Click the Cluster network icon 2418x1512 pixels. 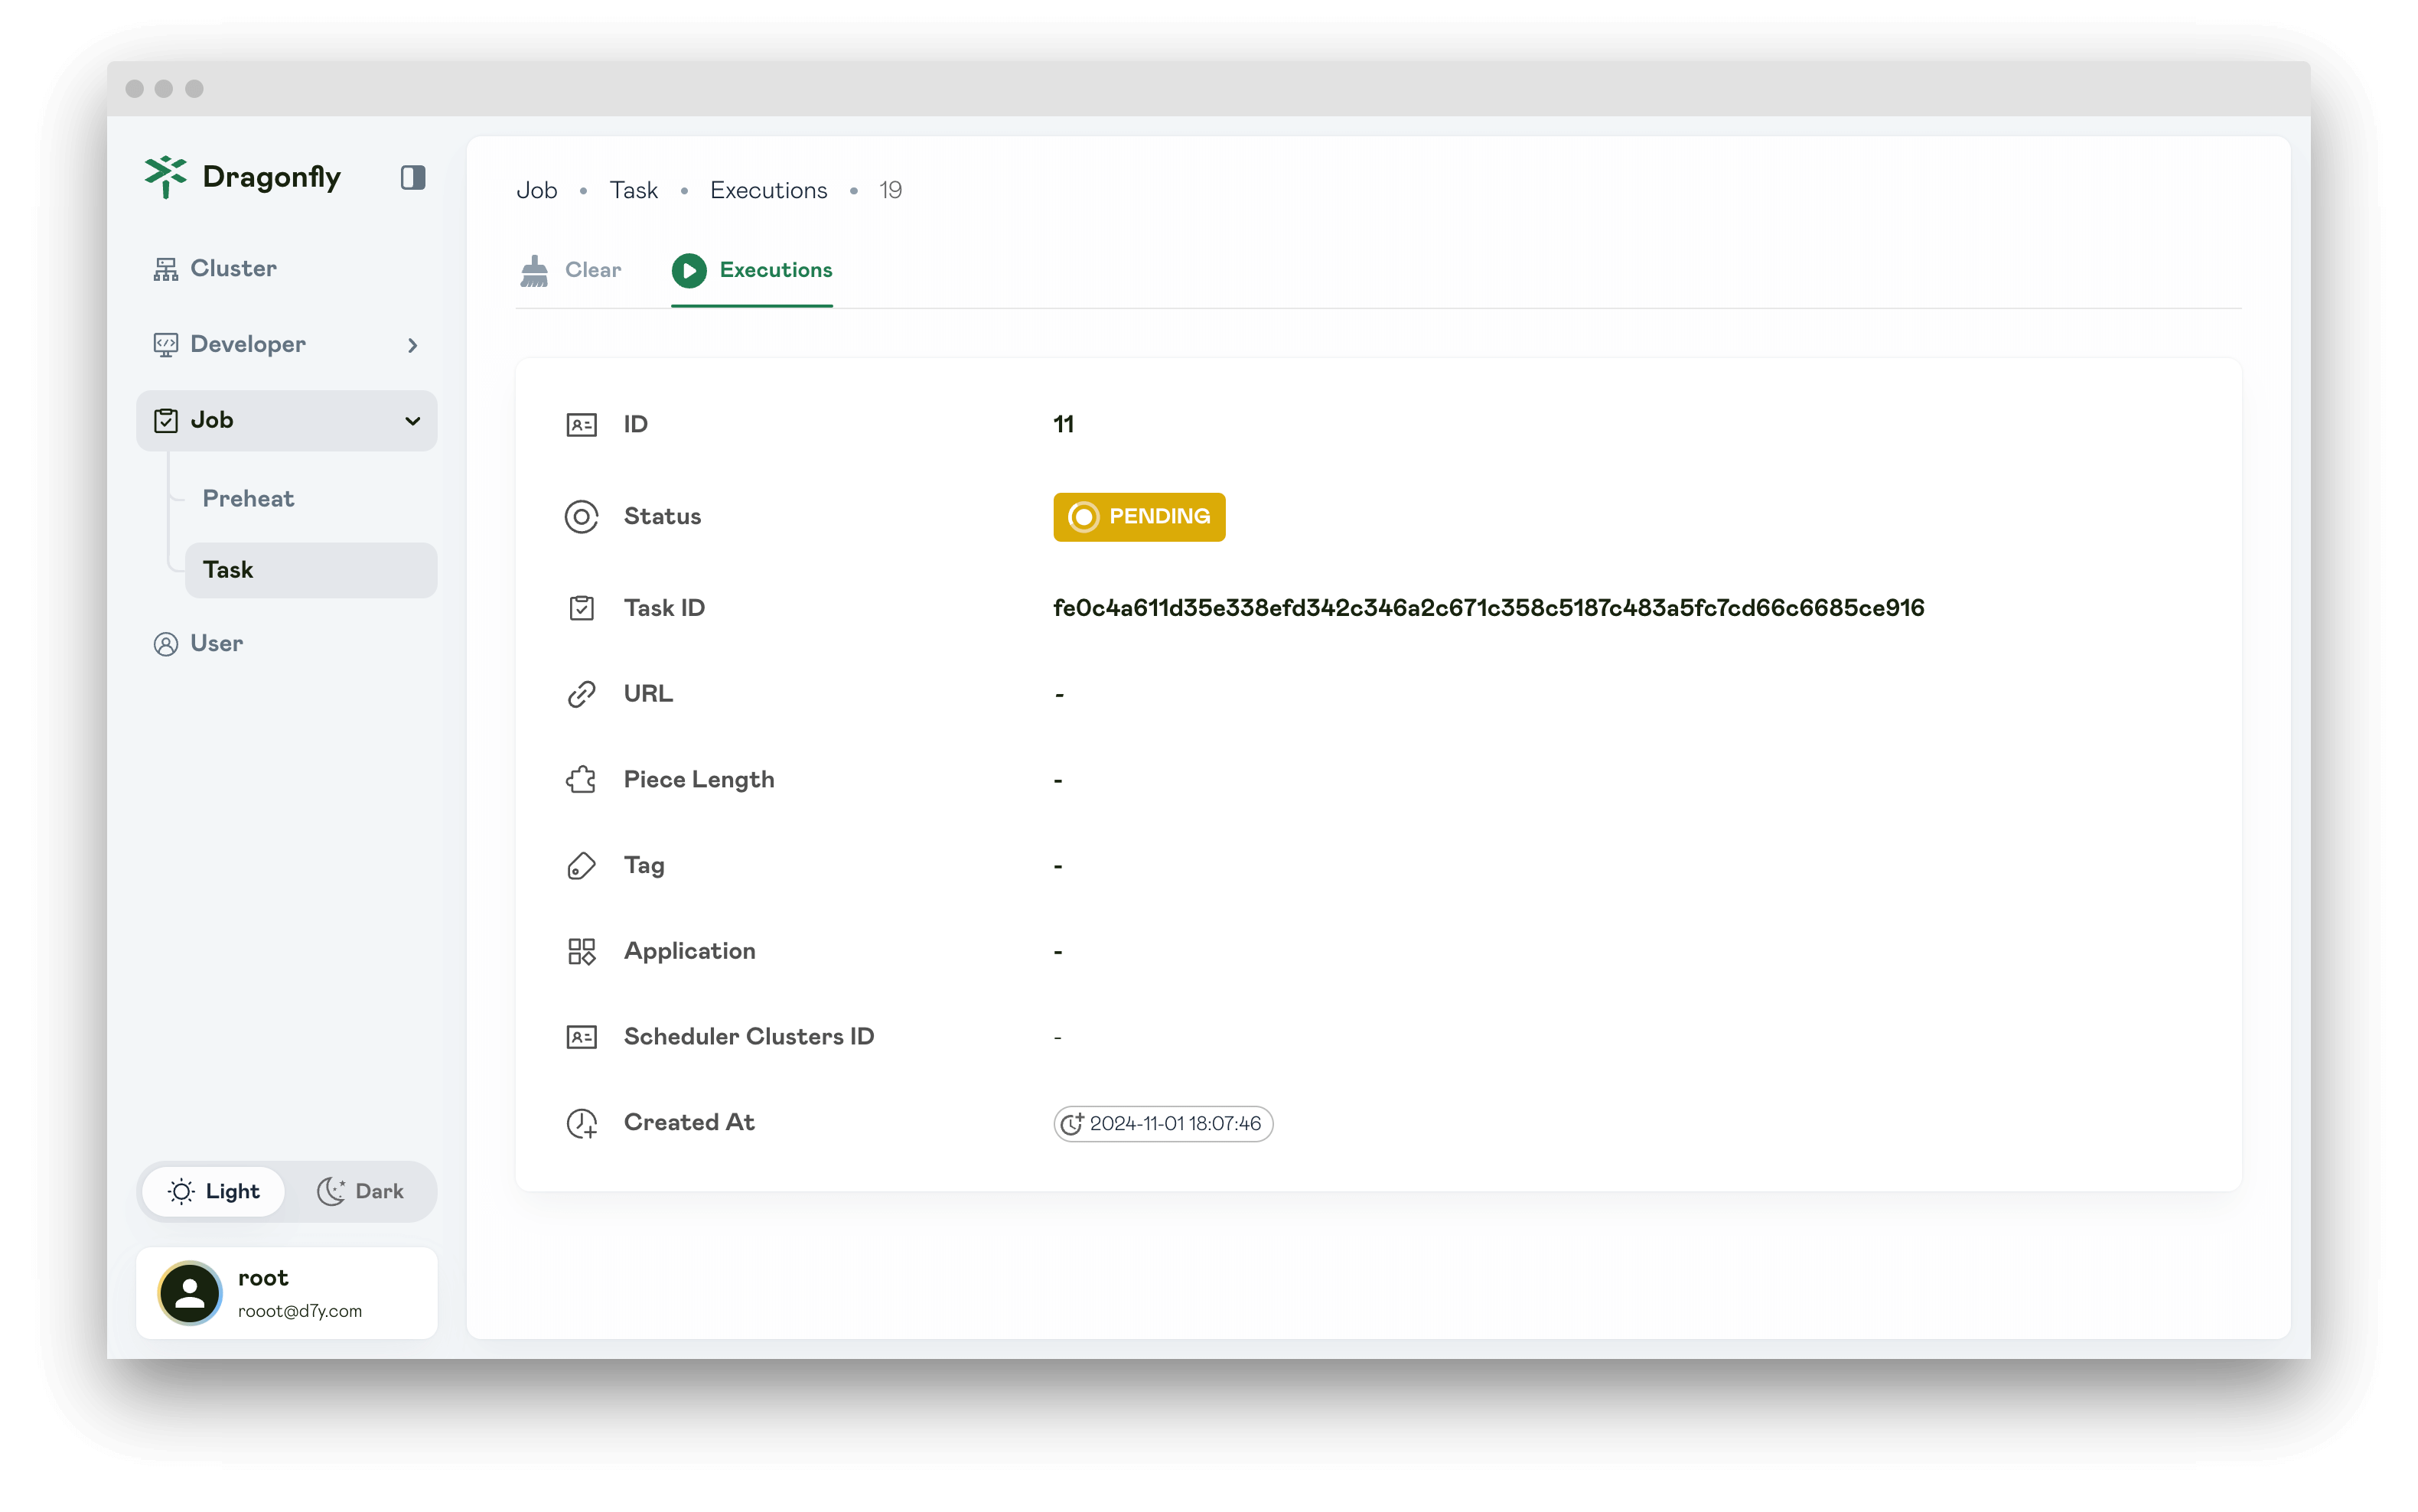click(x=166, y=269)
